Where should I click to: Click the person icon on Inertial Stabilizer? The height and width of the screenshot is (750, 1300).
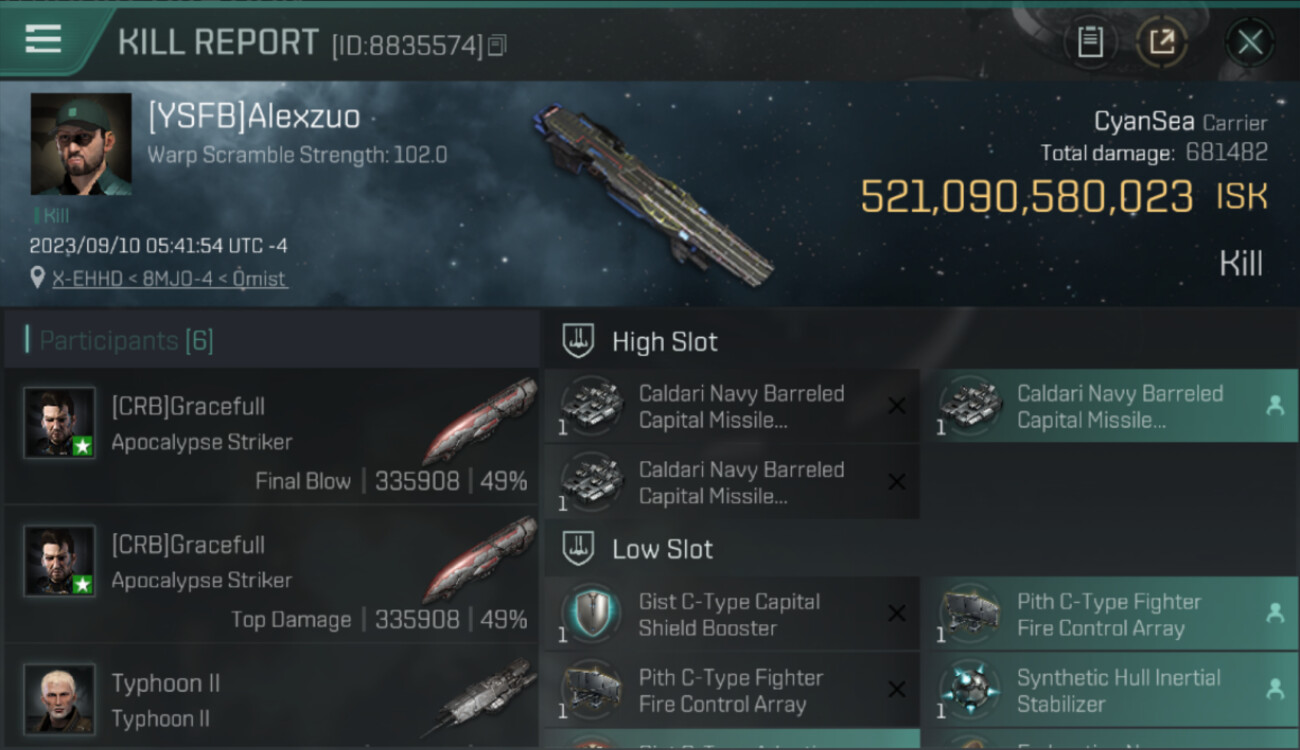pos(1275,689)
